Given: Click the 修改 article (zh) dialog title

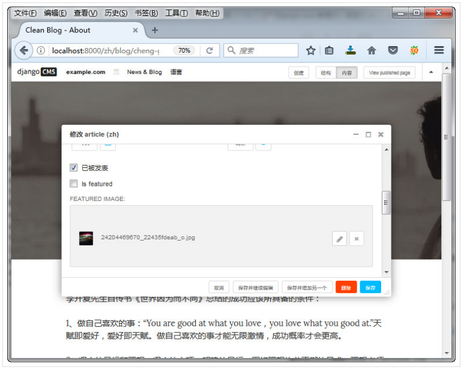Looking at the screenshot, I should 94,134.
